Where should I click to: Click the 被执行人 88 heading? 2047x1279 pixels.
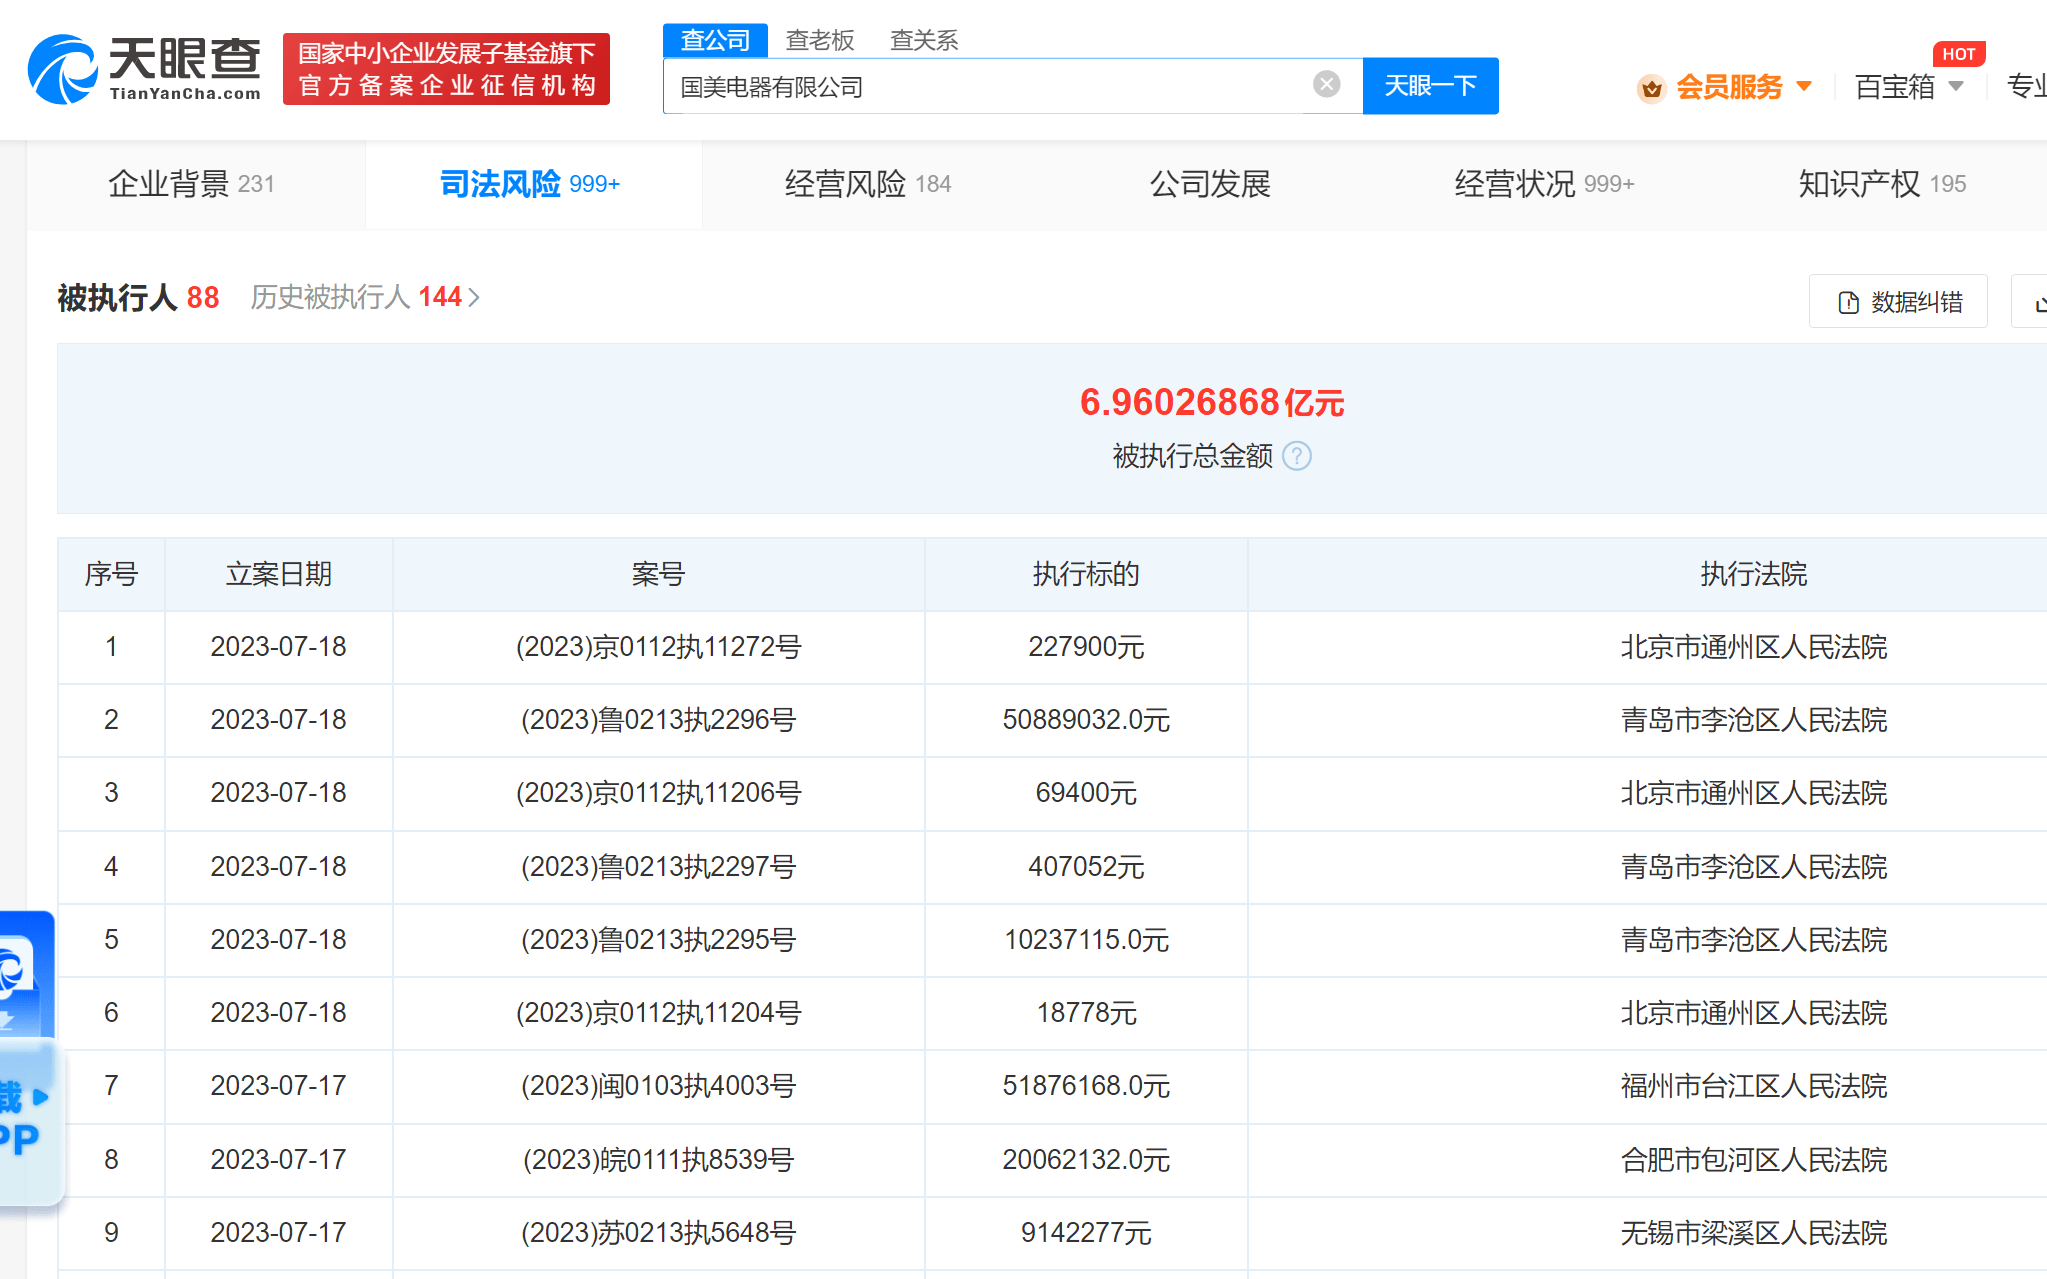(x=138, y=297)
